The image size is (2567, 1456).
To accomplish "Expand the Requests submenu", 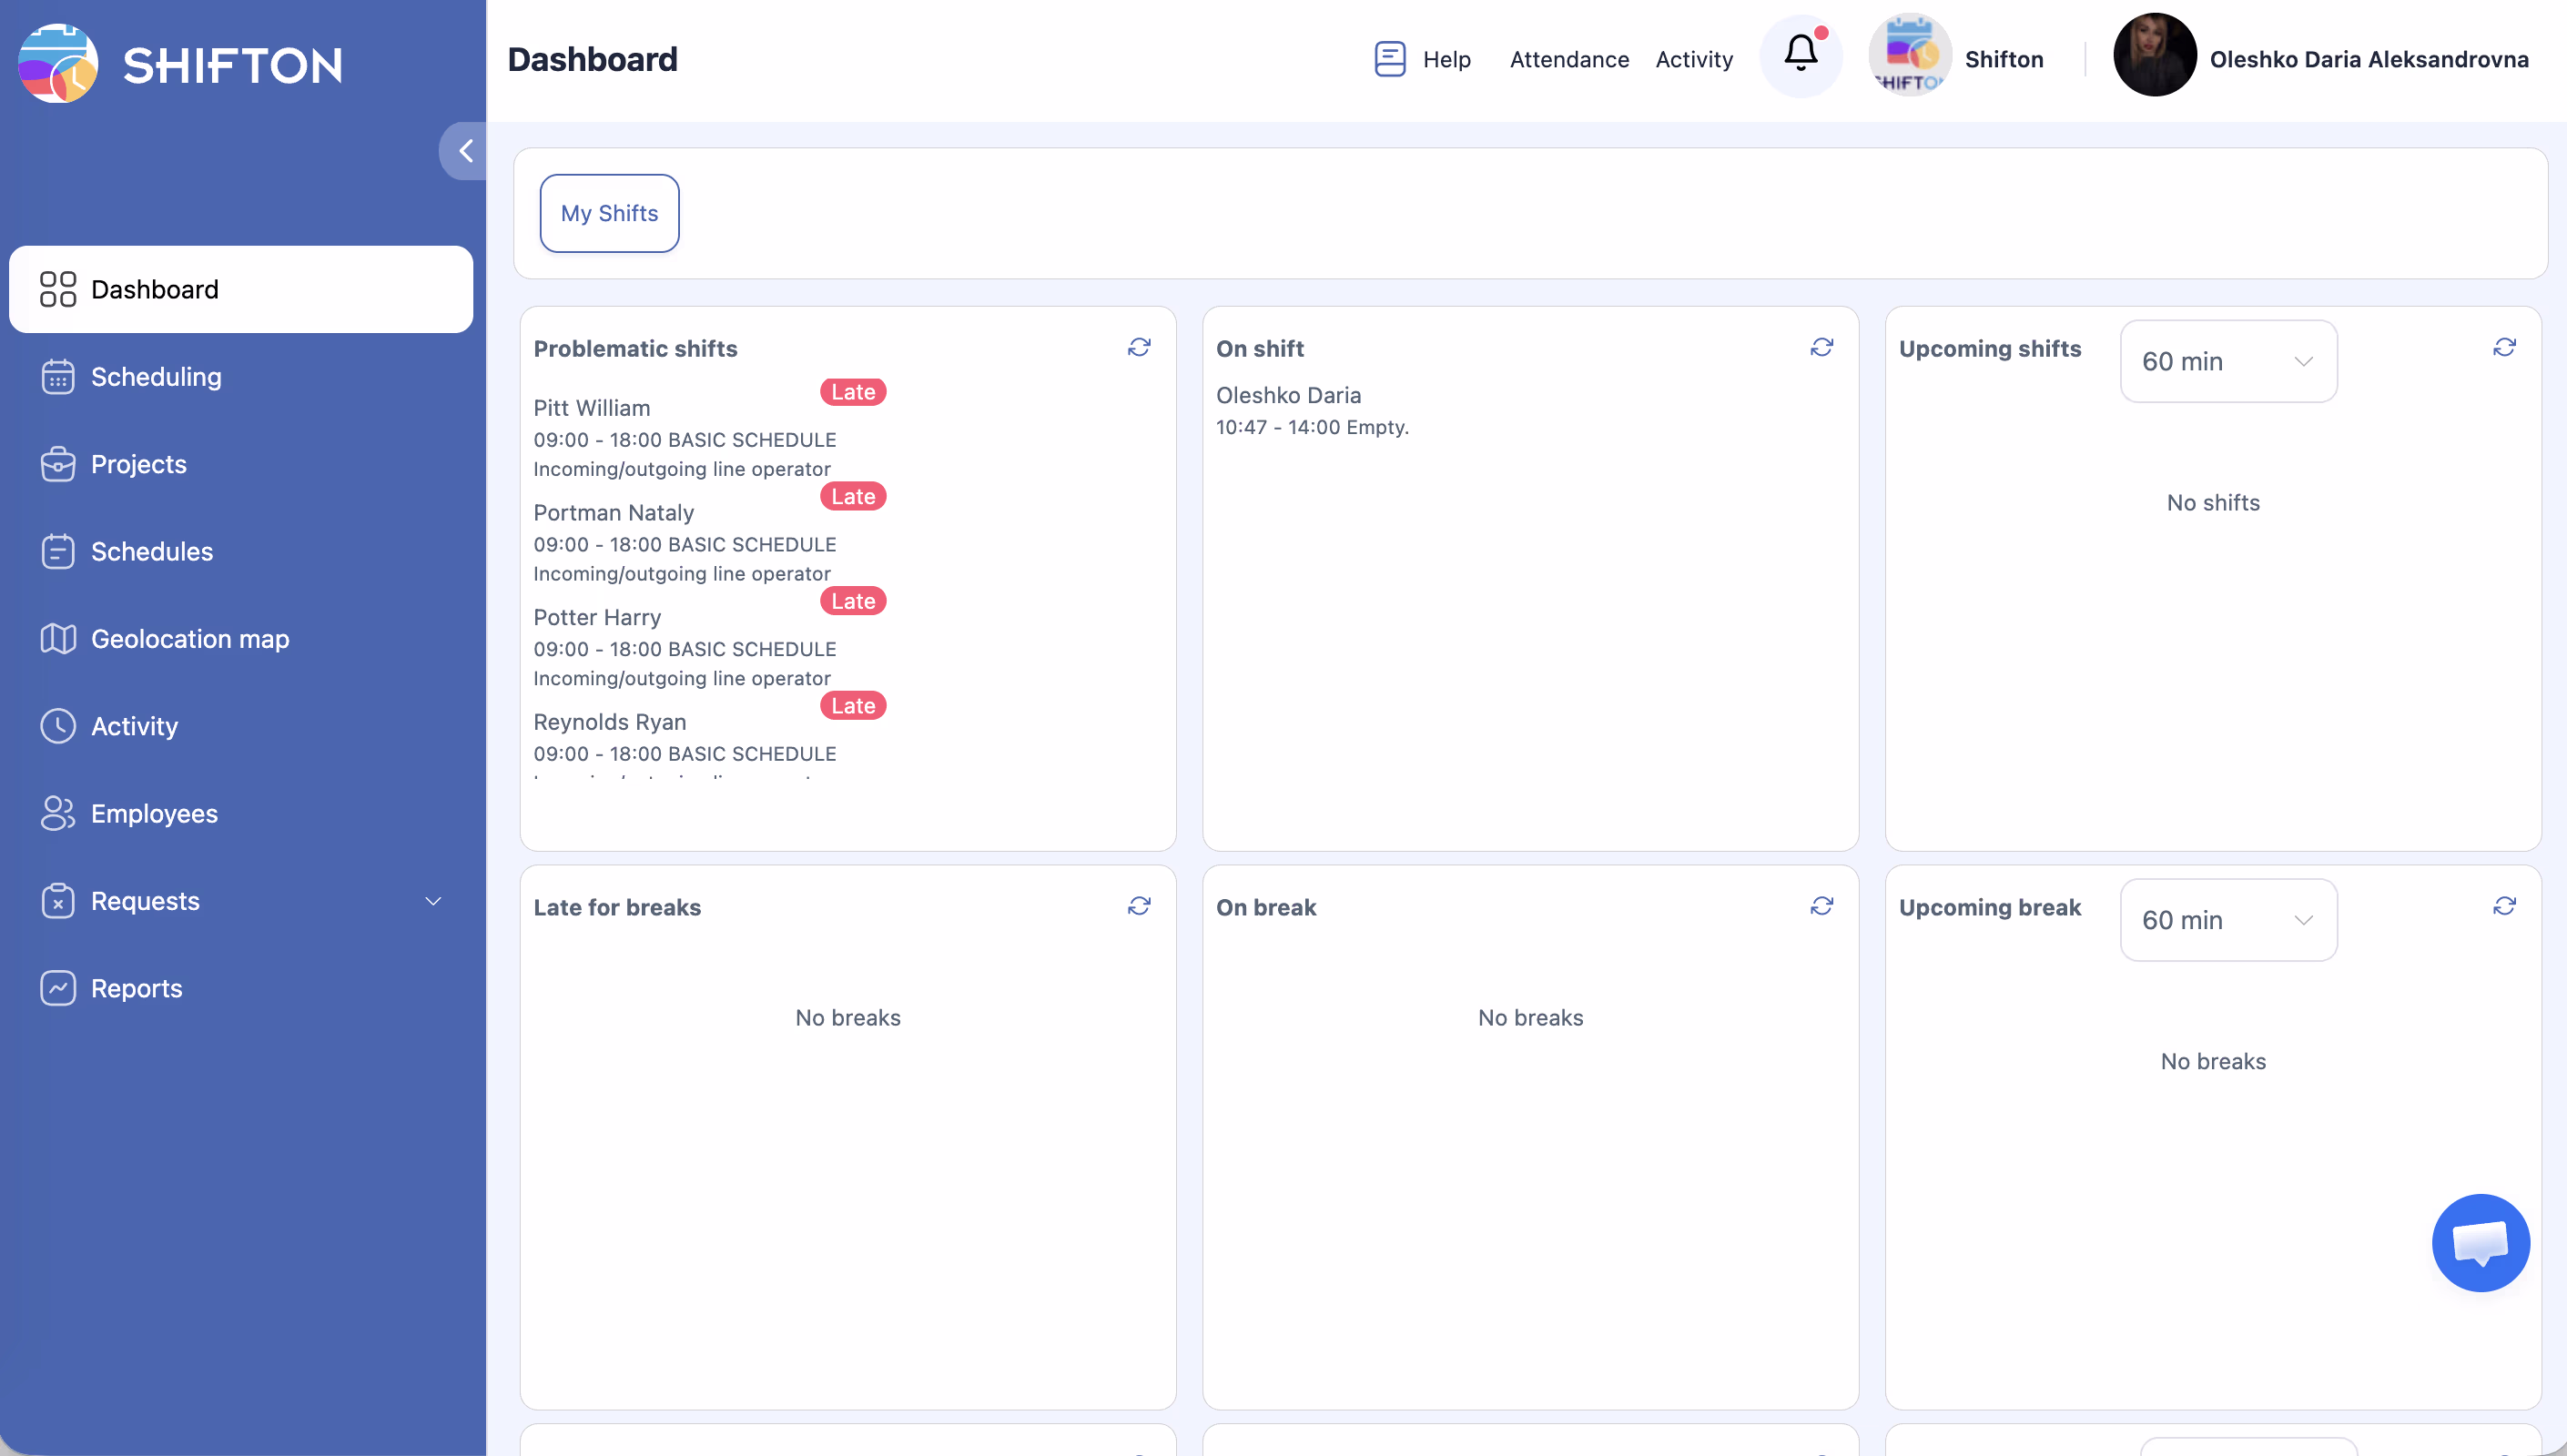I will coord(432,901).
